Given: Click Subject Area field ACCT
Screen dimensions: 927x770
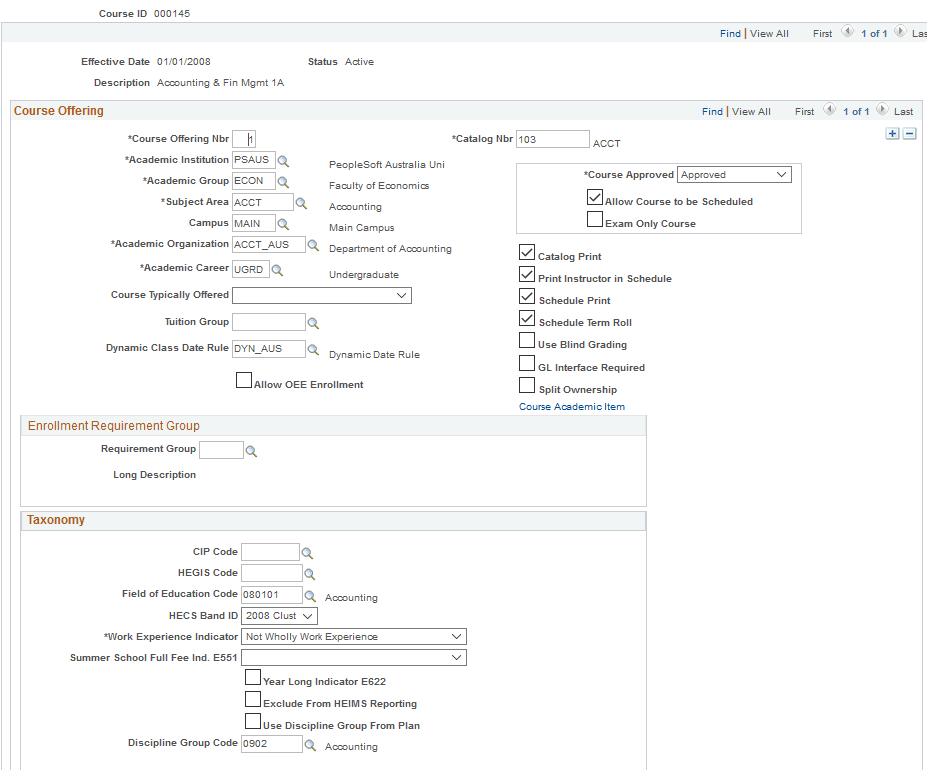Looking at the screenshot, I should [262, 202].
